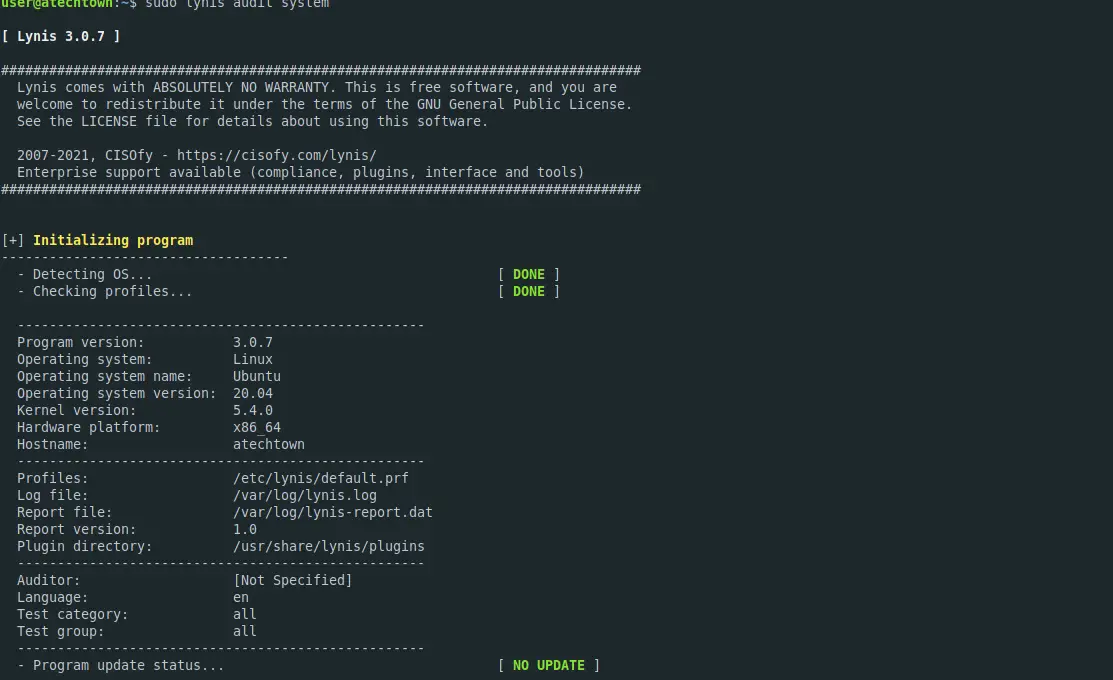The width and height of the screenshot is (1113, 680).
Task: Click the Test group value all
Action: tap(245, 632)
